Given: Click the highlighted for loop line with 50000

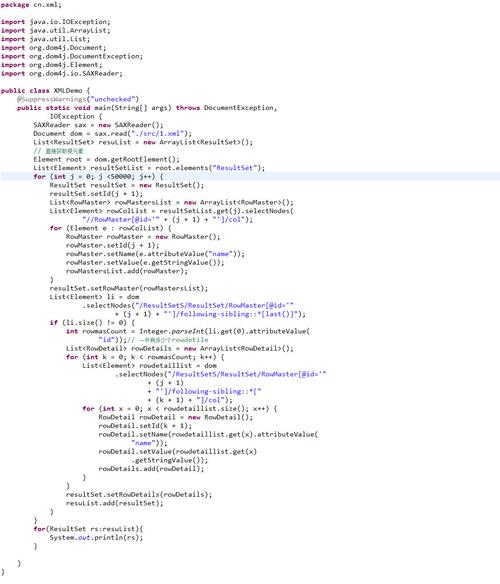Looking at the screenshot, I should pos(250,176).
